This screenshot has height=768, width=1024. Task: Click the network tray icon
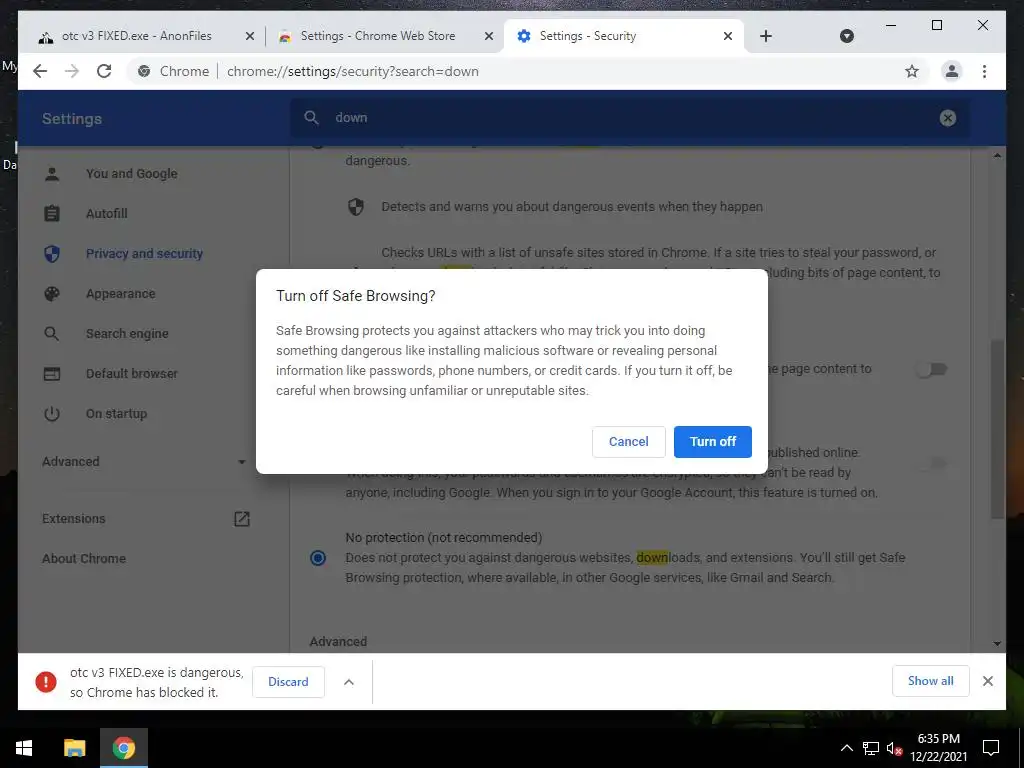pyautogui.click(x=871, y=748)
